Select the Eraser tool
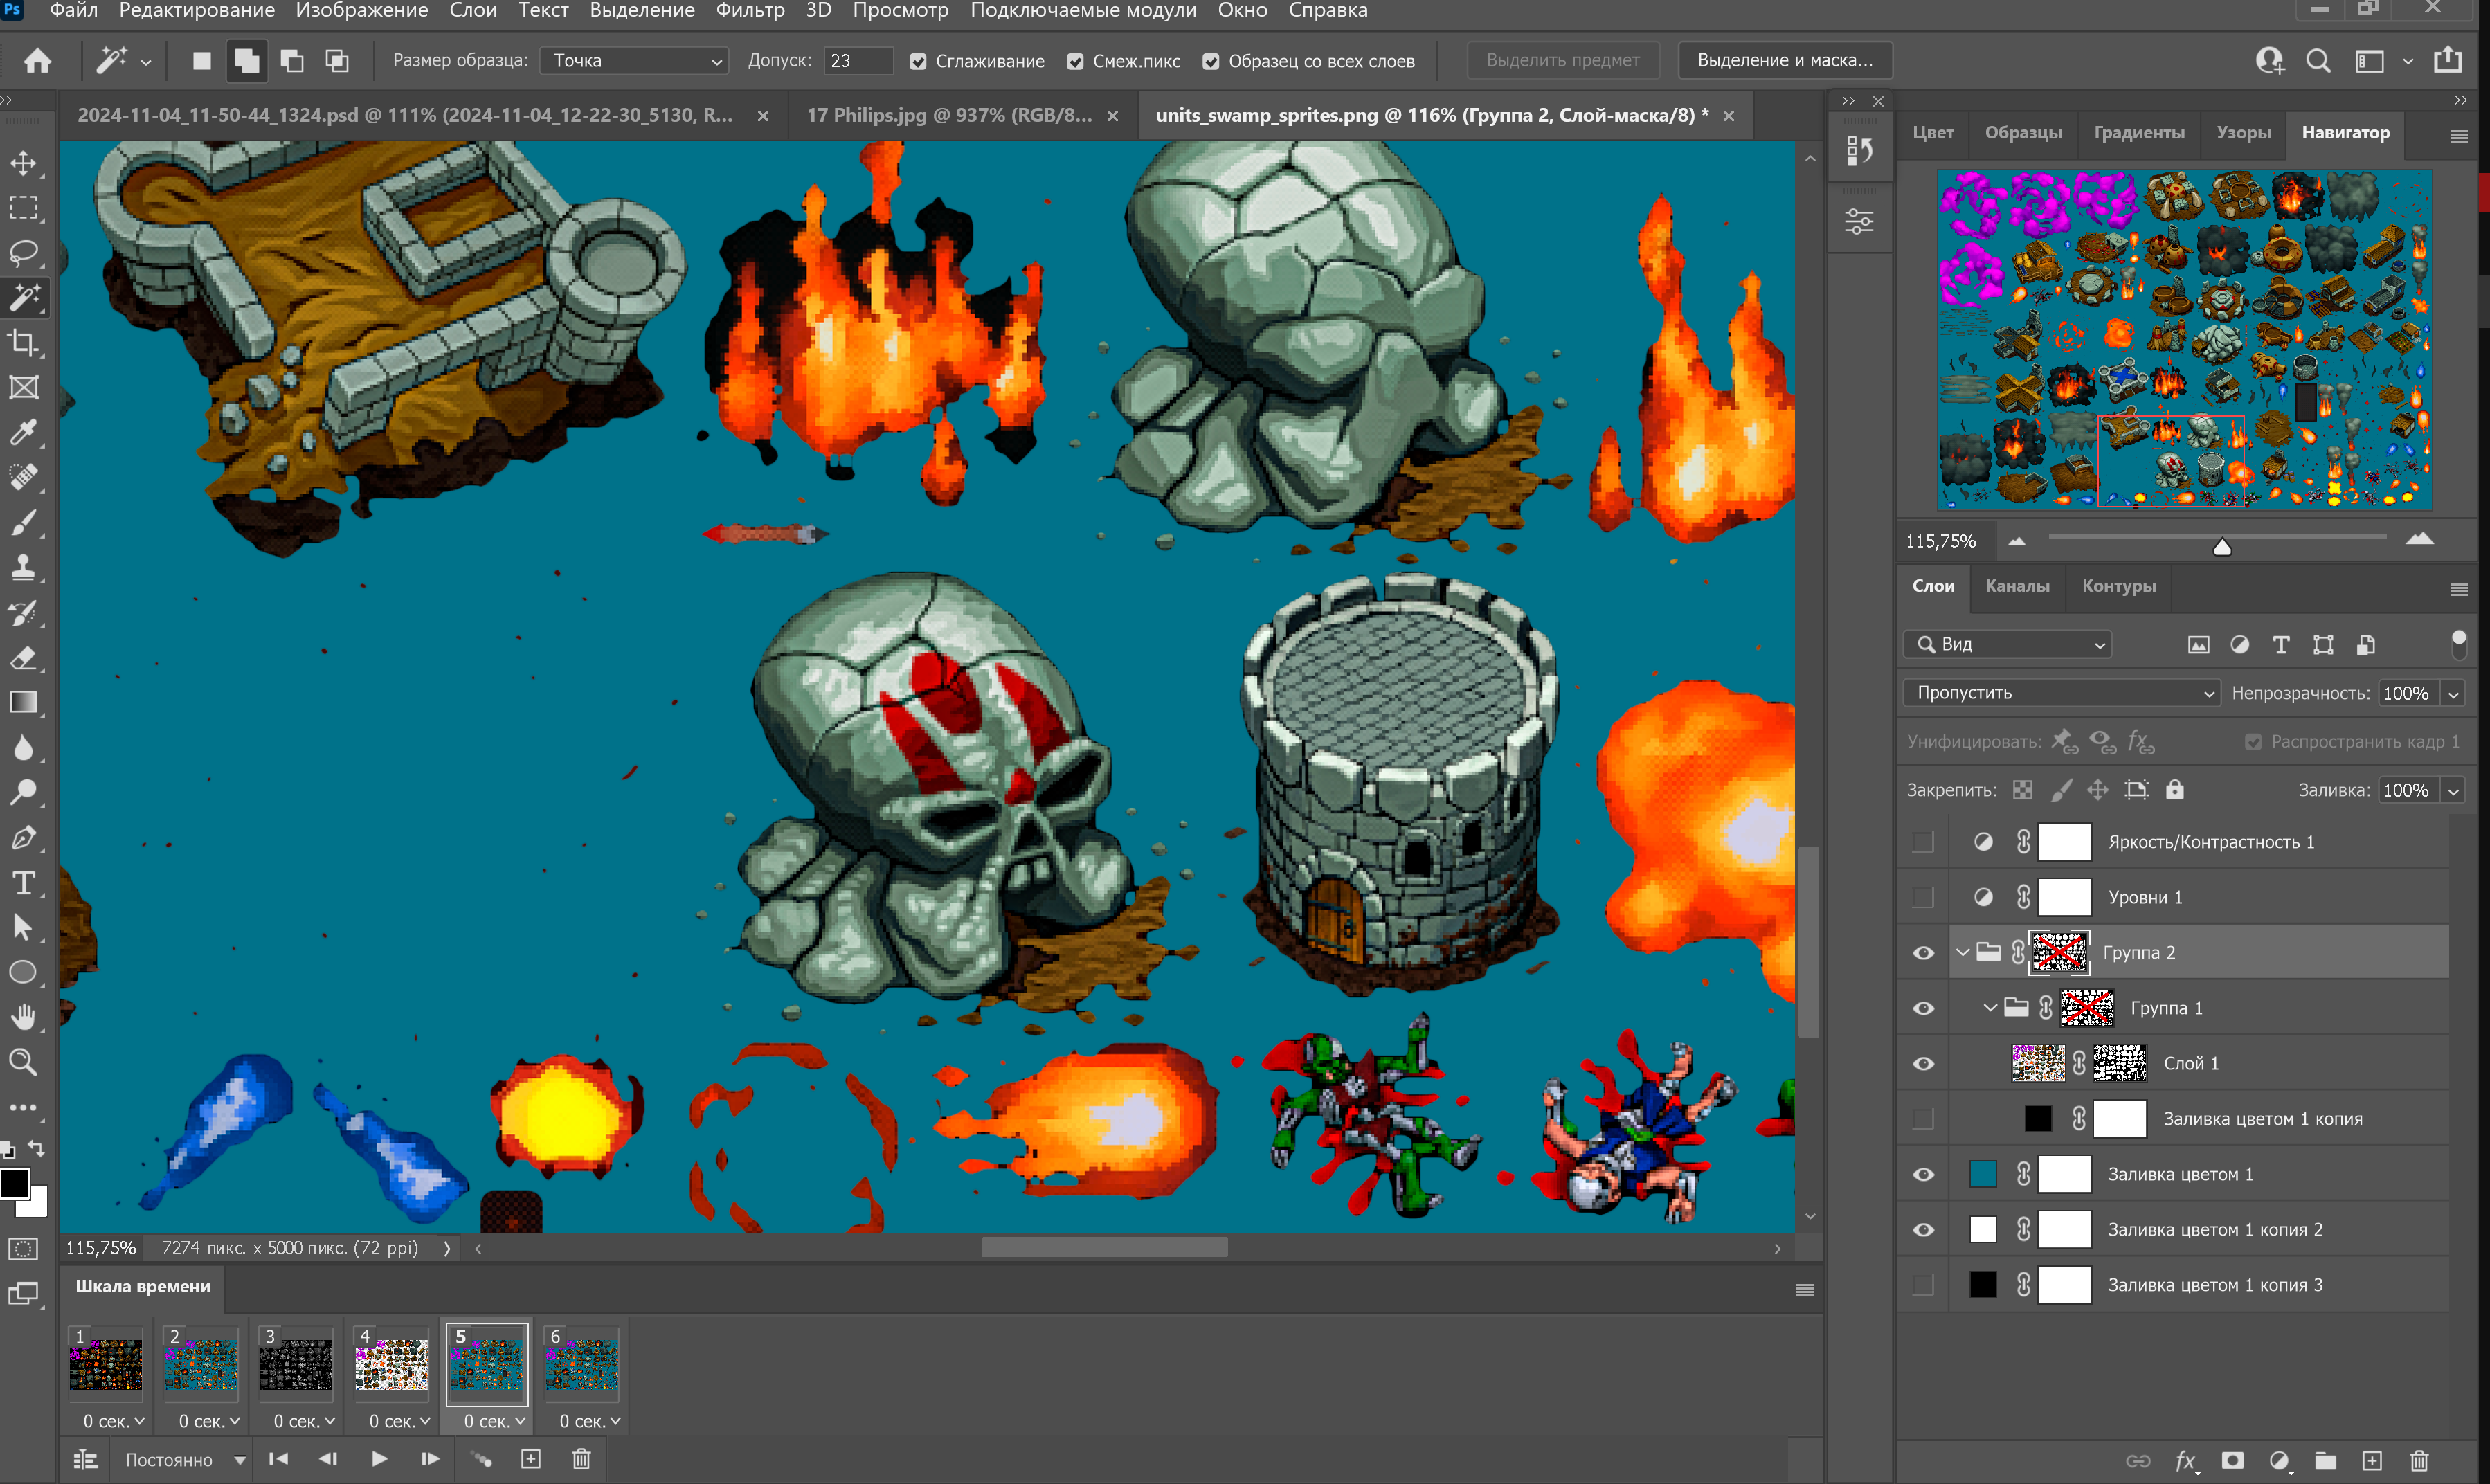The height and width of the screenshot is (1484, 2490). [x=24, y=658]
